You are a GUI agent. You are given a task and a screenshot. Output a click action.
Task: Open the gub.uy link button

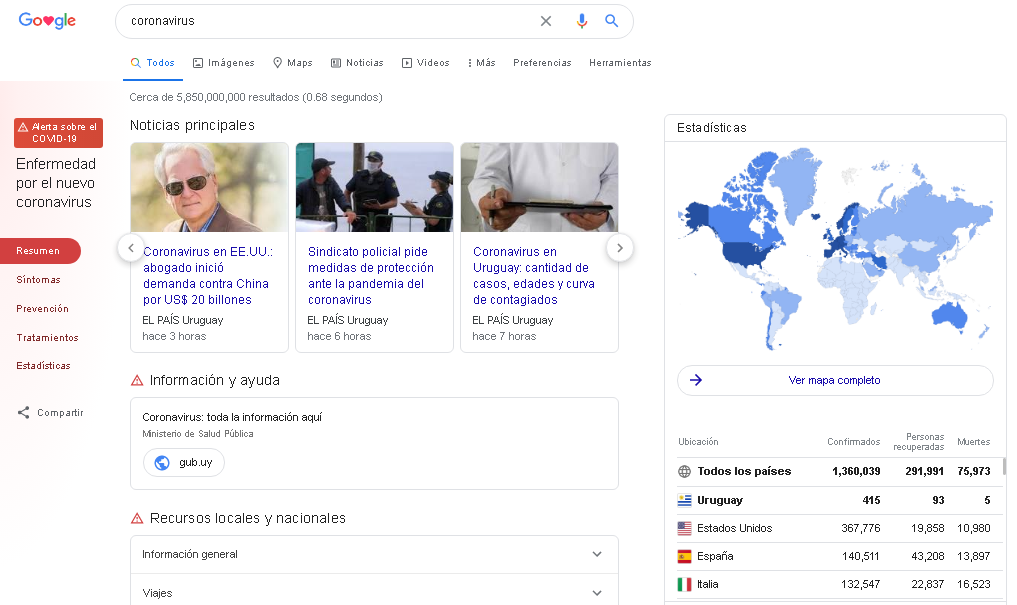(184, 462)
